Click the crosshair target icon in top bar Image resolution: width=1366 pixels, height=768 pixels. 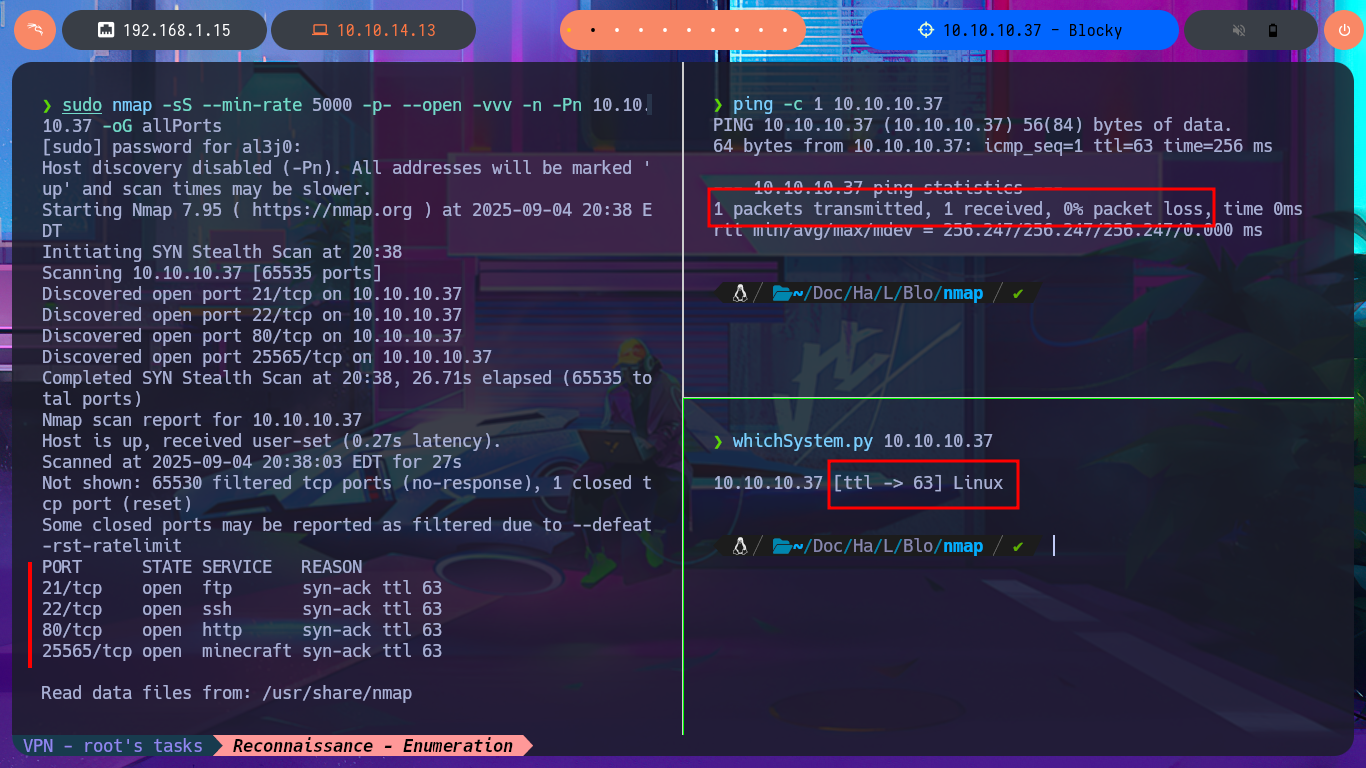point(925,30)
